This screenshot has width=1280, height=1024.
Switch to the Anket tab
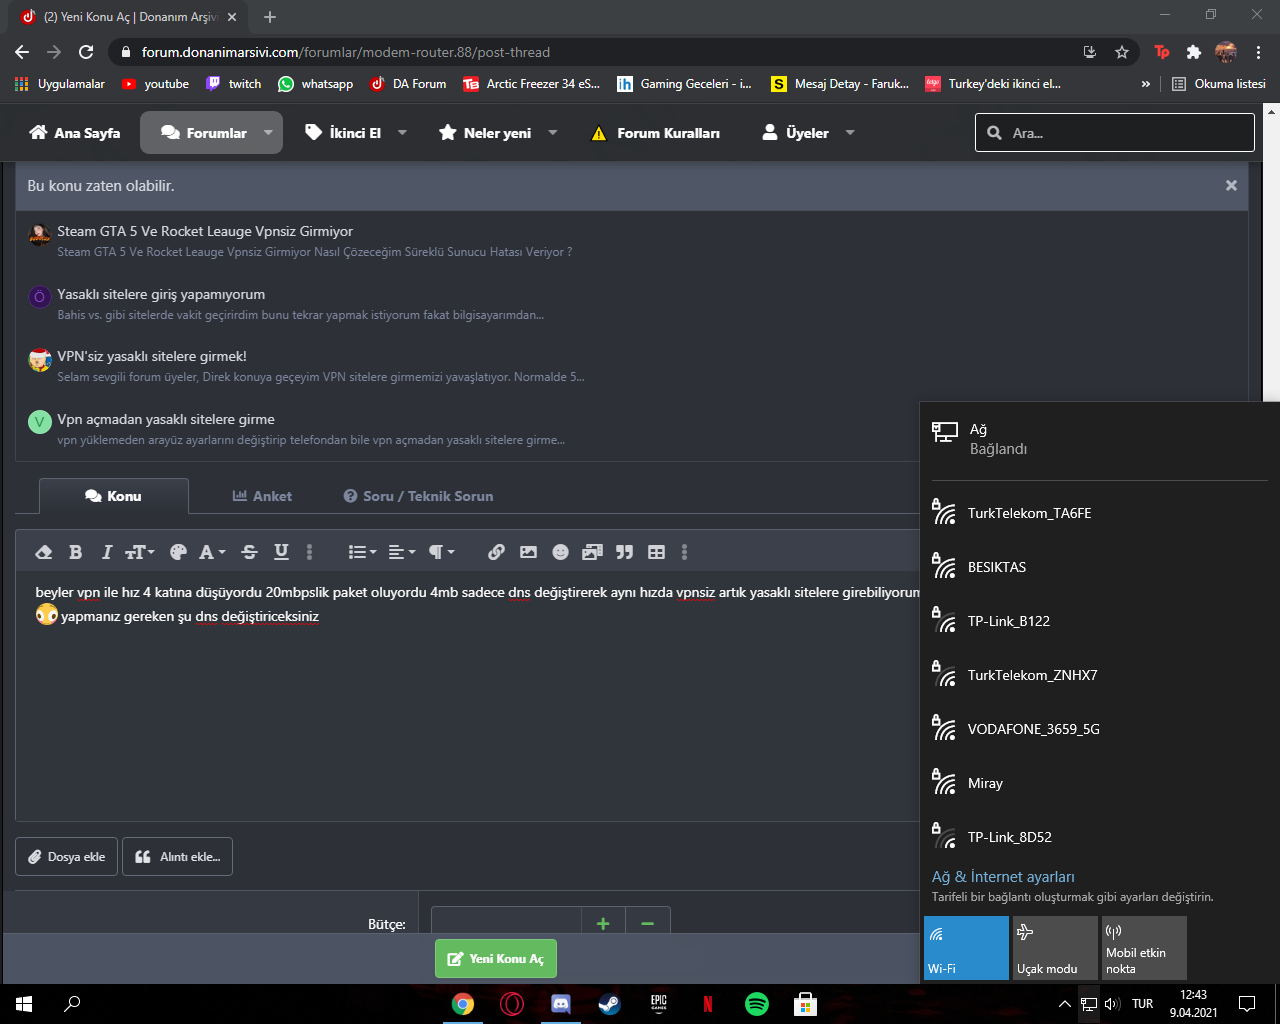coord(262,496)
